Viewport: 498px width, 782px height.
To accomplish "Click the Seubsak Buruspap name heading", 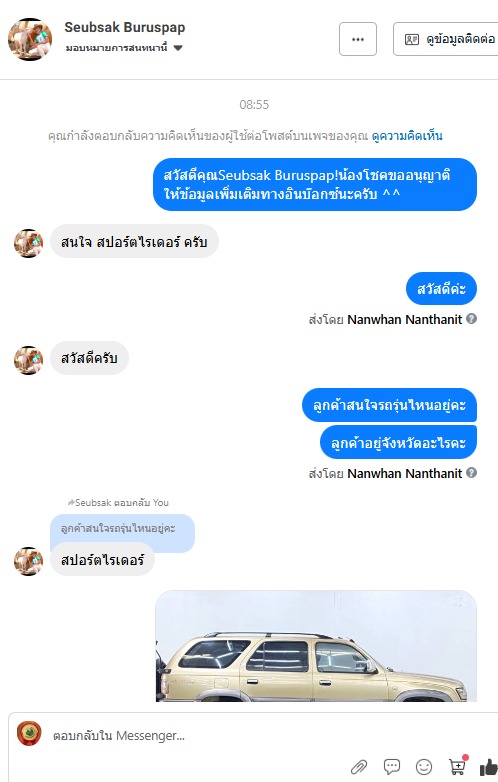I will tap(125, 27).
